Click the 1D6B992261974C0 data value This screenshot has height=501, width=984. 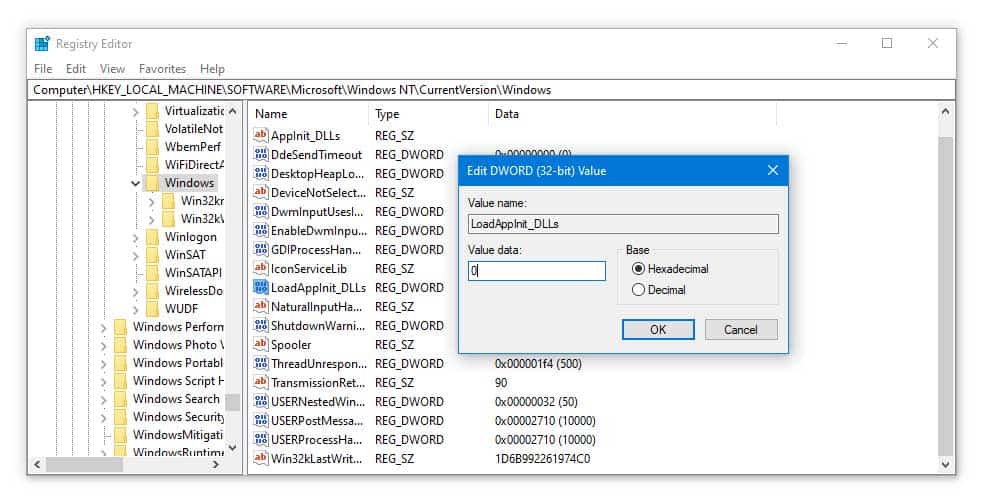point(542,458)
